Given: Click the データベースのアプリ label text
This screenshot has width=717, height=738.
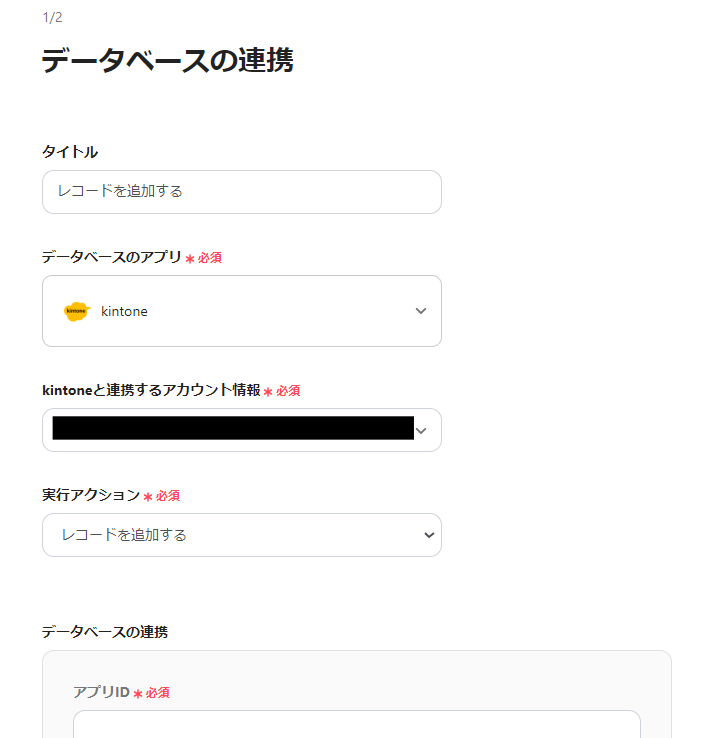Looking at the screenshot, I should point(111,257).
